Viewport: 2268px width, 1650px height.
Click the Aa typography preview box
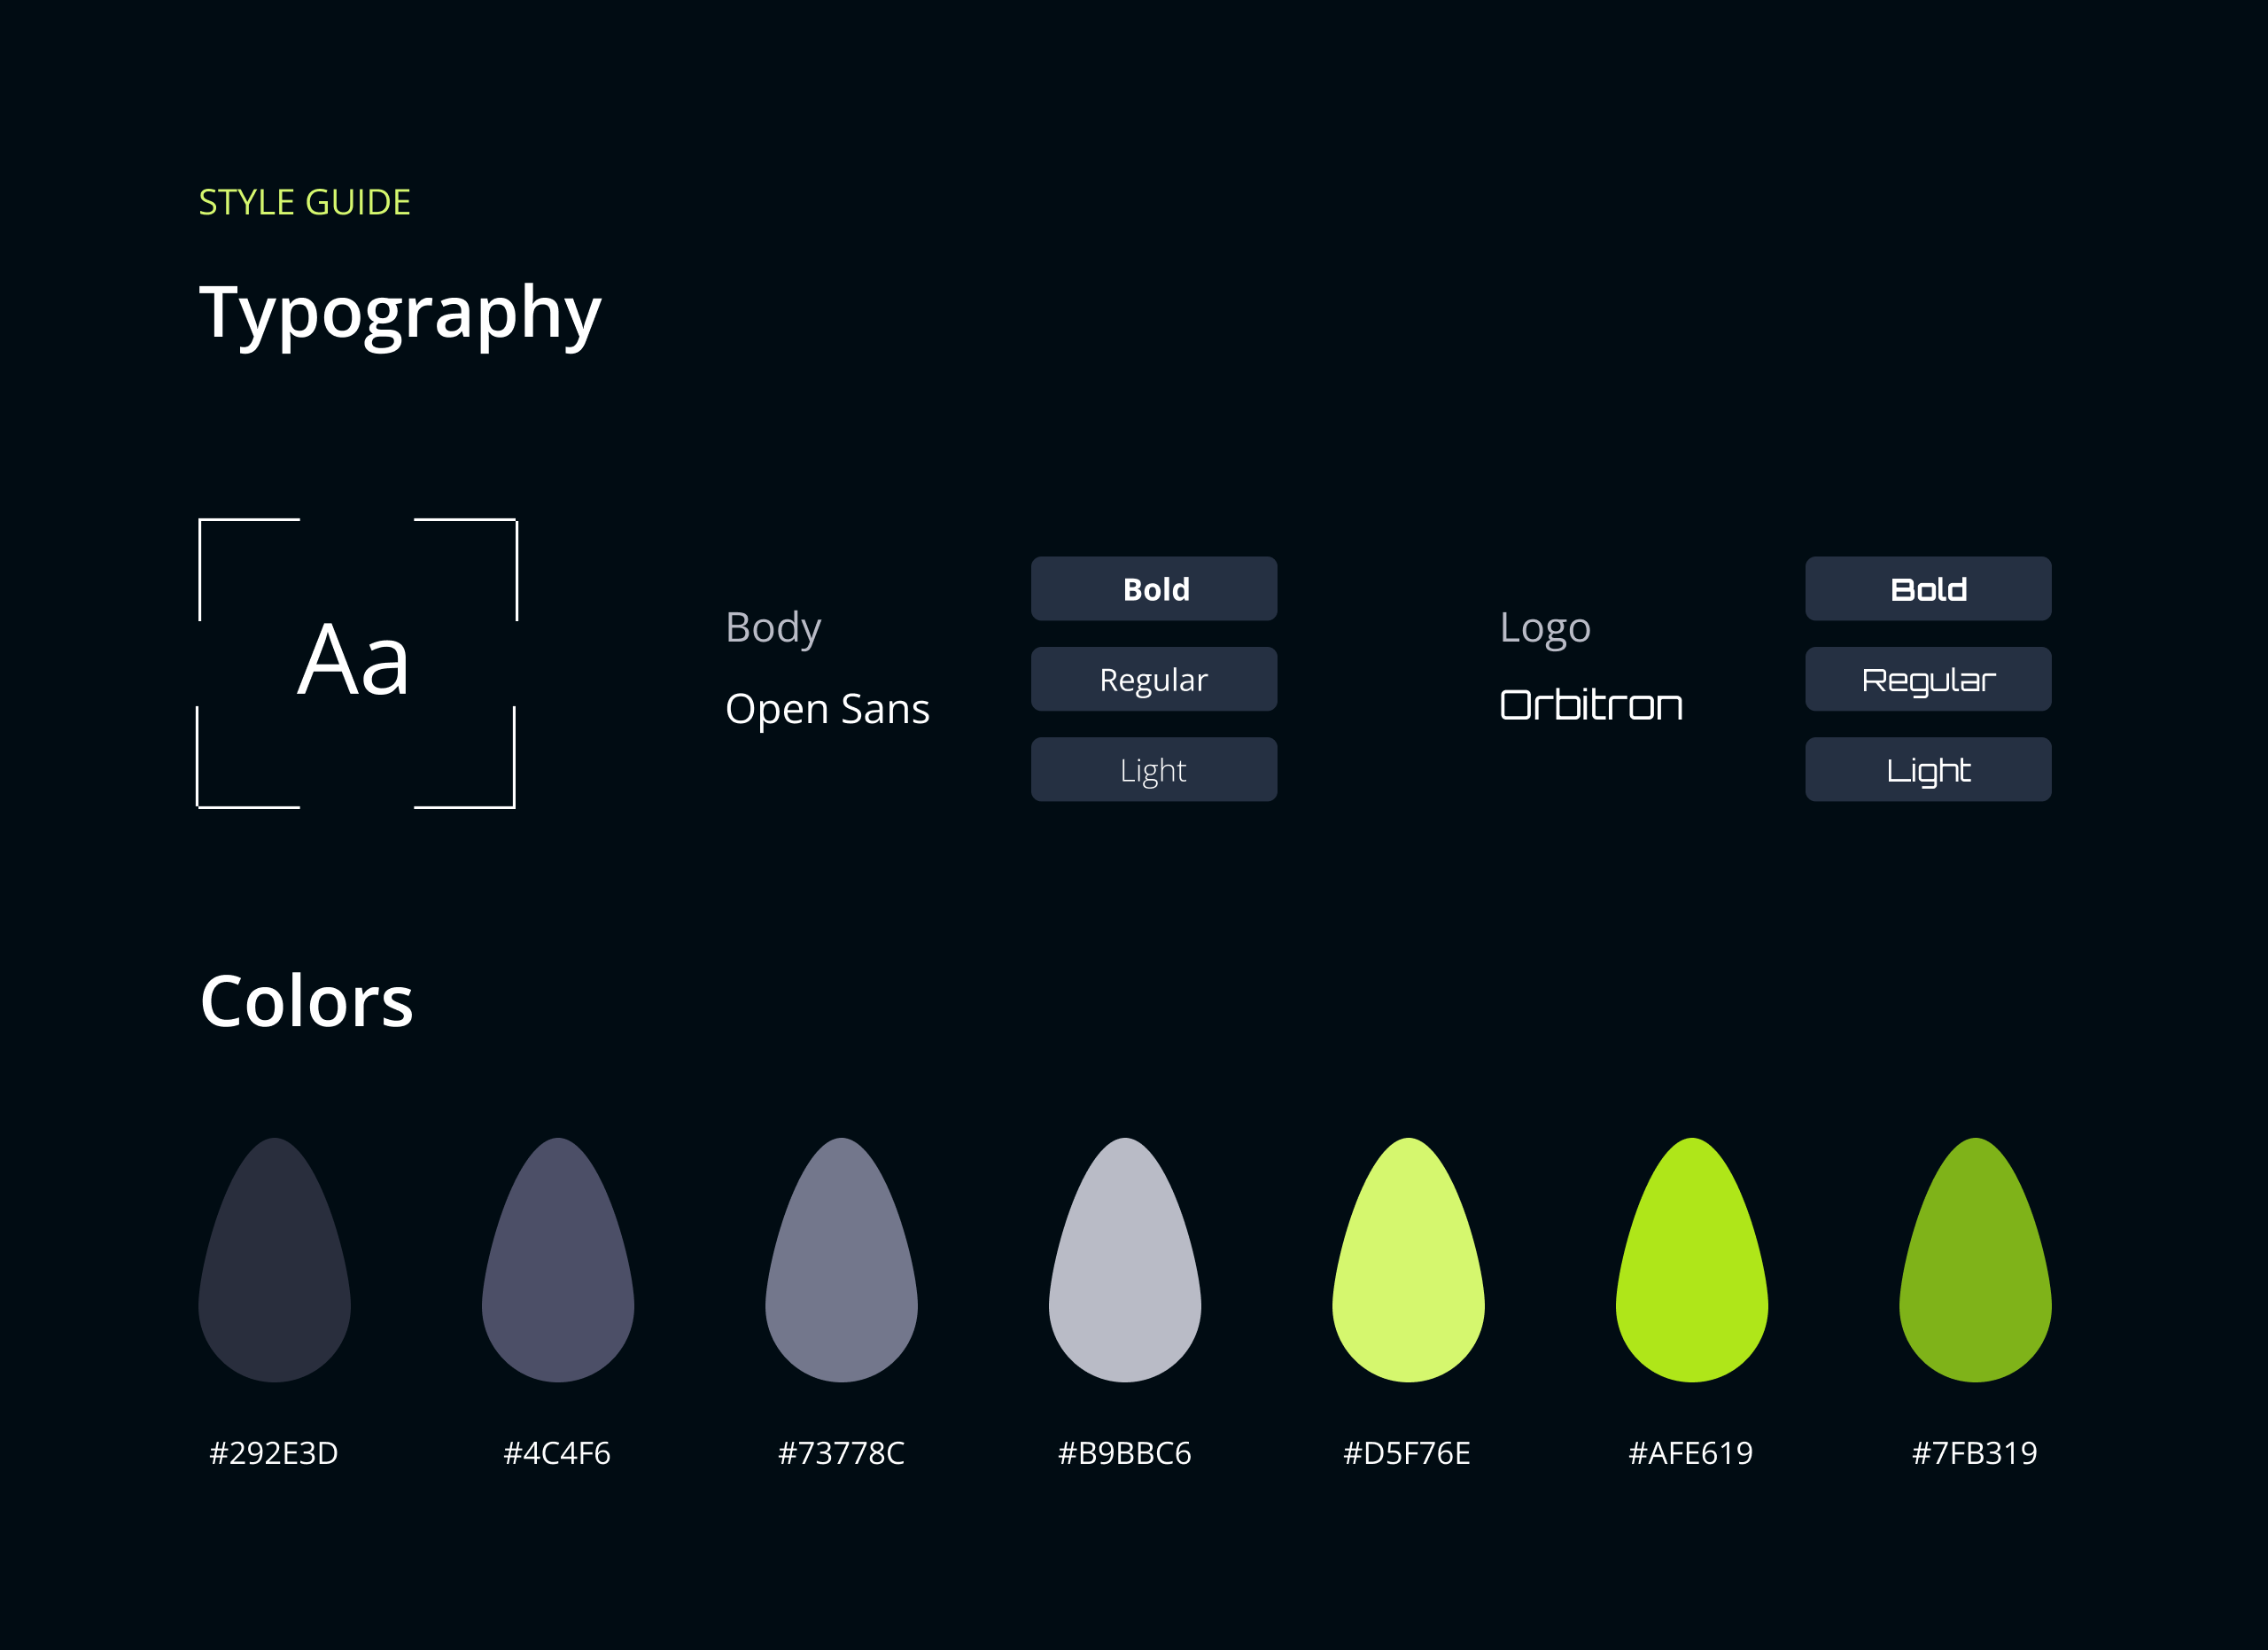pos(356,662)
